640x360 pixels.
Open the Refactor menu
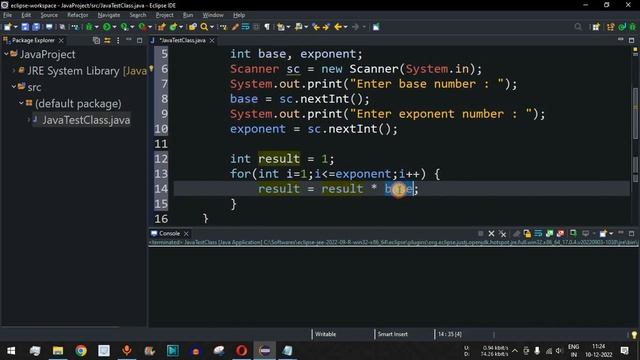[x=78, y=15]
